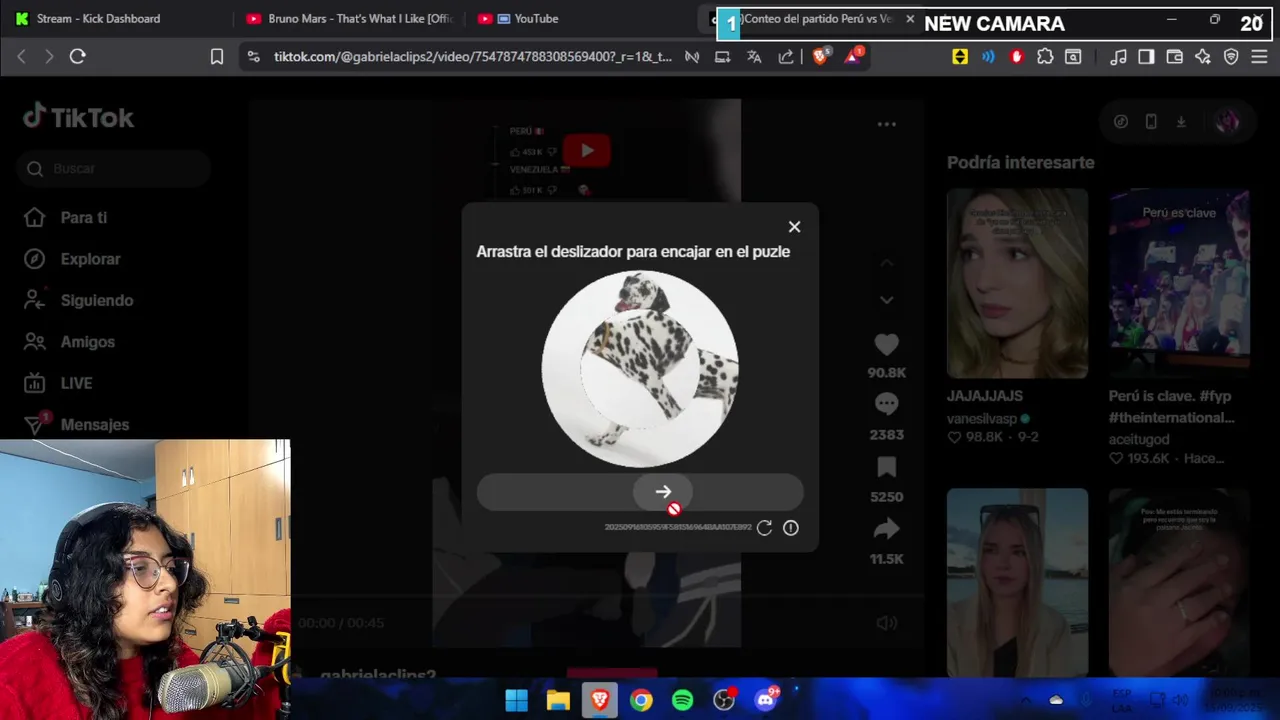Open the Extensions puzzle-piece menu
Image resolution: width=1280 pixels, height=720 pixels.
pyautogui.click(x=1045, y=57)
